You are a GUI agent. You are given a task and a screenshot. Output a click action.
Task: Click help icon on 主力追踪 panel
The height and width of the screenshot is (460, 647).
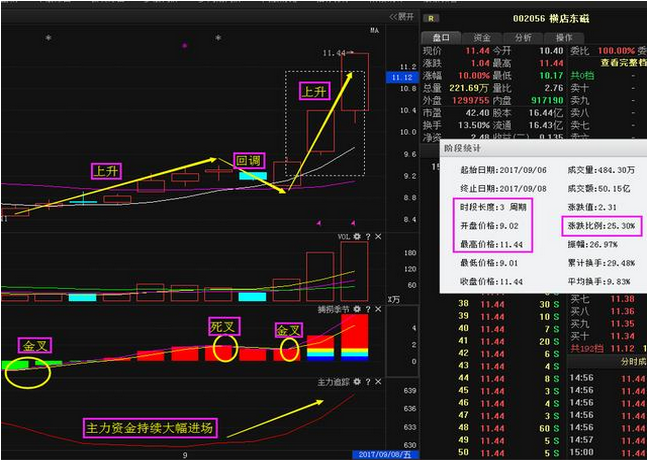[368, 382]
